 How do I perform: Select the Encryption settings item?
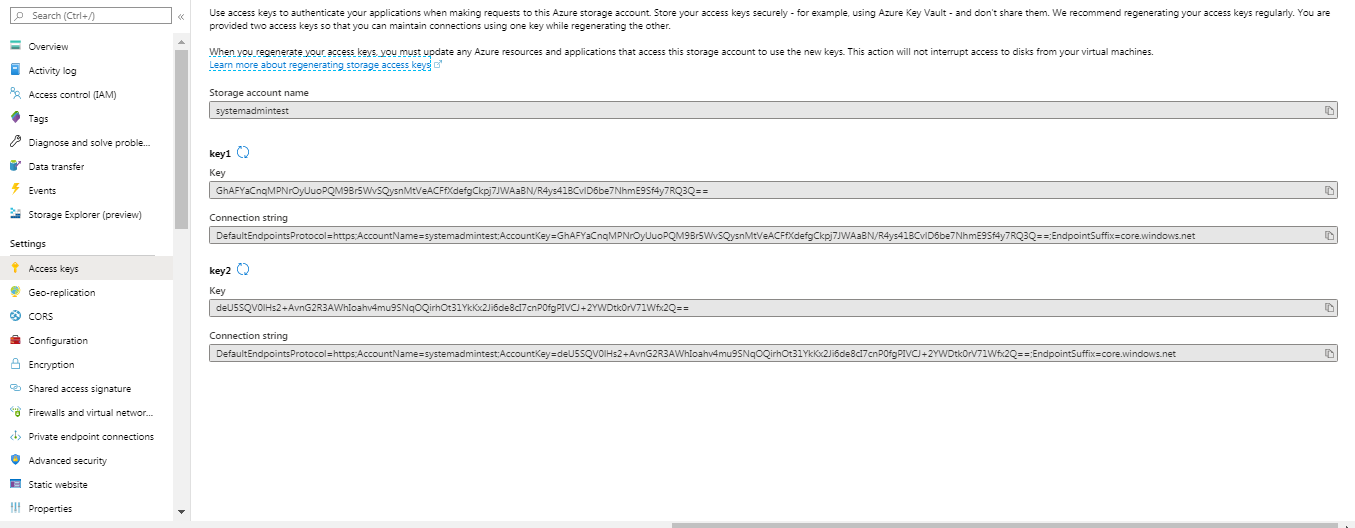pos(51,365)
